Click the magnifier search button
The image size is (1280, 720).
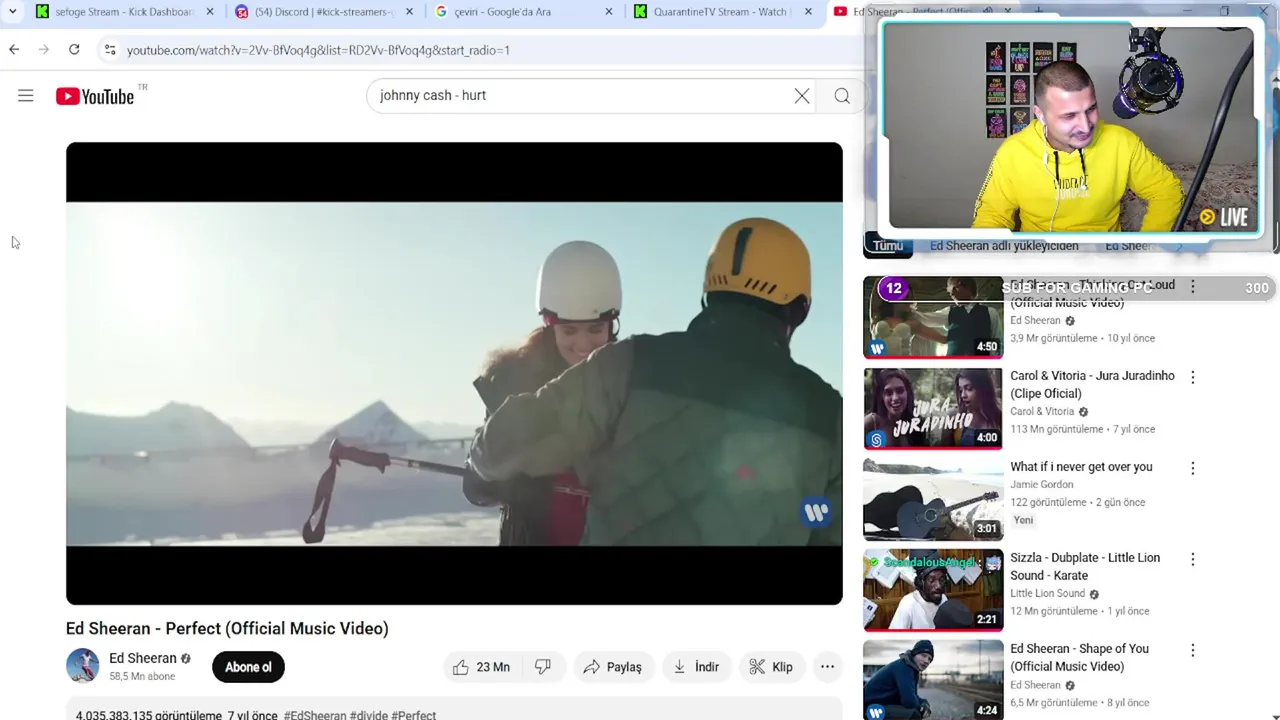point(842,96)
